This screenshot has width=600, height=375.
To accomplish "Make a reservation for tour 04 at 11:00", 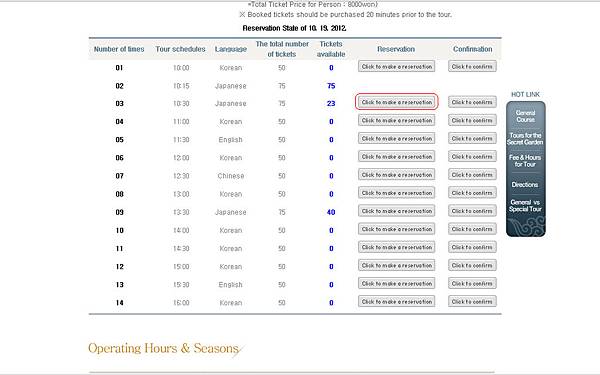I will (x=396, y=121).
